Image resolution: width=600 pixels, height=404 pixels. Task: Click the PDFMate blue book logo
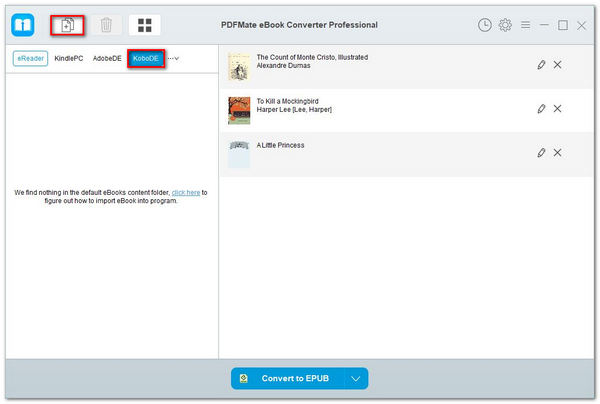tap(23, 25)
